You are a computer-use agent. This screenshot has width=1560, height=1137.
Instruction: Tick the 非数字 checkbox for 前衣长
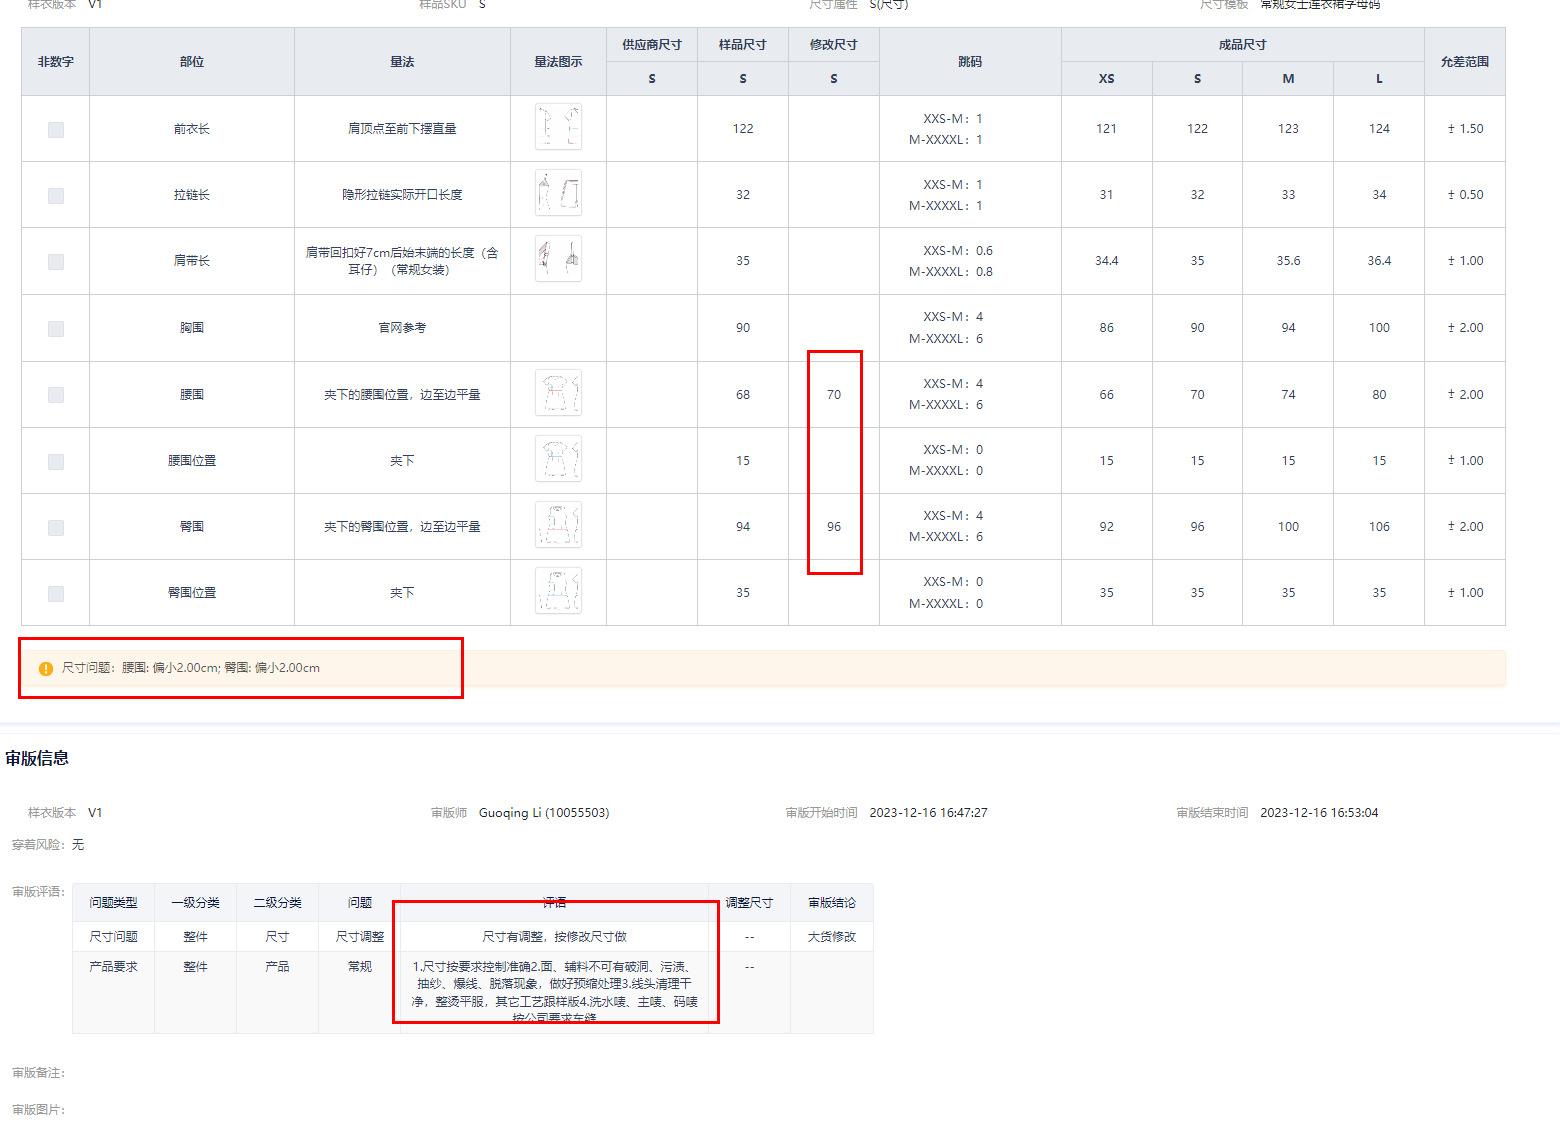pos(56,130)
